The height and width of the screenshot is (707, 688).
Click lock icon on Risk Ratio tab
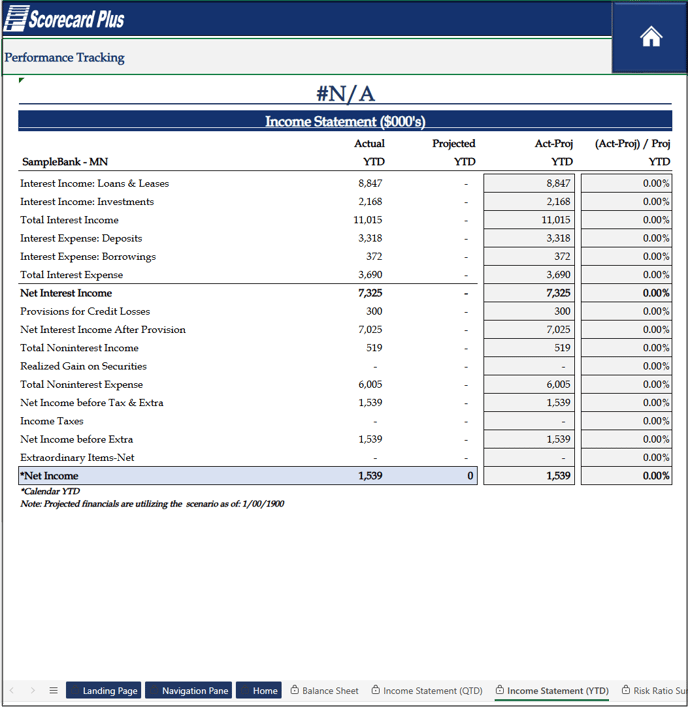coord(626,689)
